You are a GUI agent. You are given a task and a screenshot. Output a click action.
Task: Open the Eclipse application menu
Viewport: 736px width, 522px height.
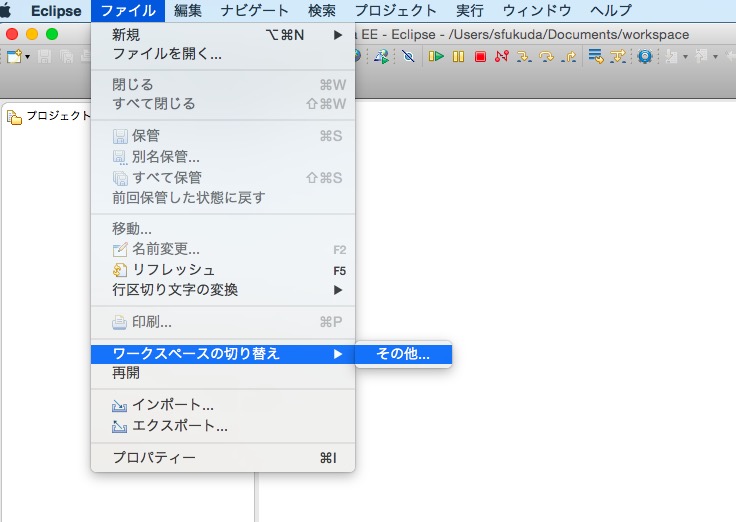tap(56, 10)
